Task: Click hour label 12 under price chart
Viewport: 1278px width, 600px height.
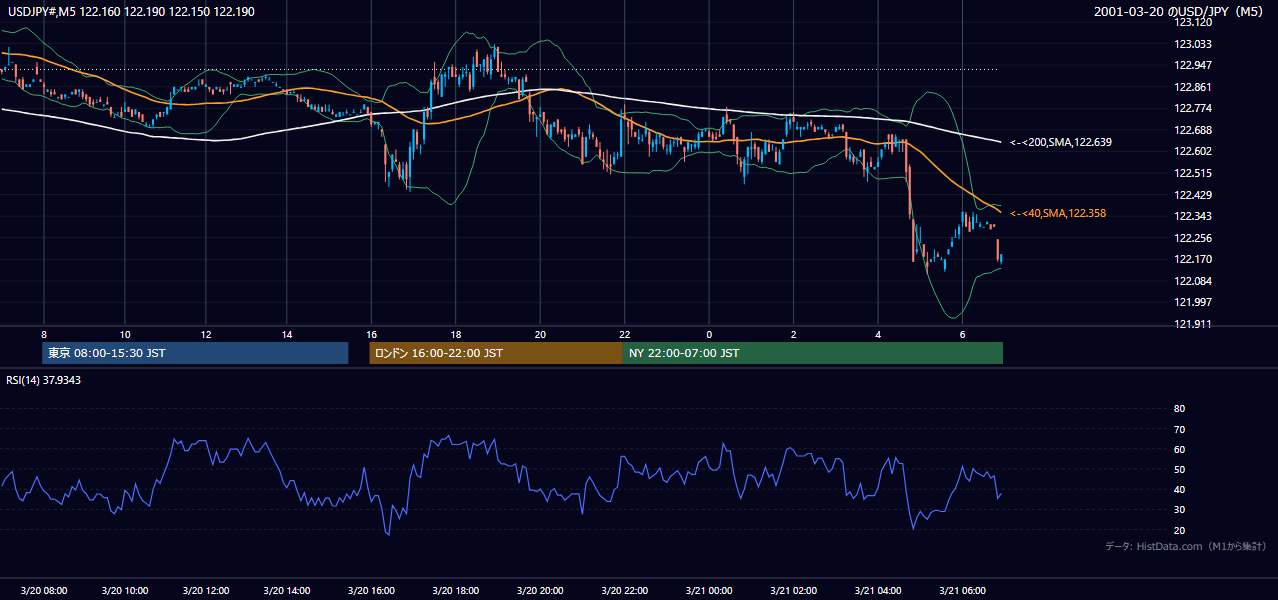Action: click(205, 334)
